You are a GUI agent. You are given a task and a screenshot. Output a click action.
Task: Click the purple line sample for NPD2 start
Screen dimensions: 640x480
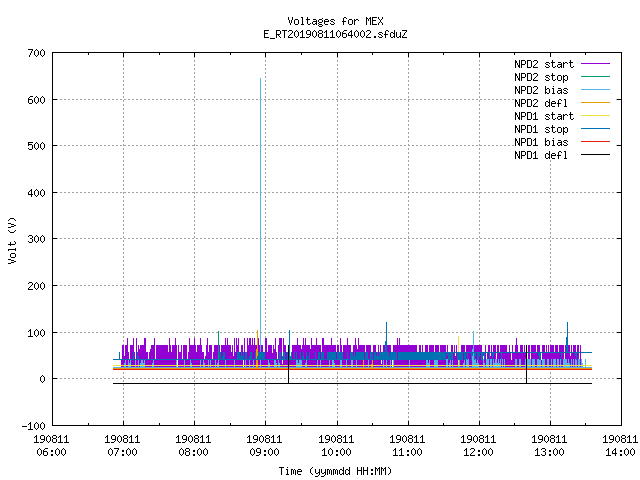[x=596, y=64]
